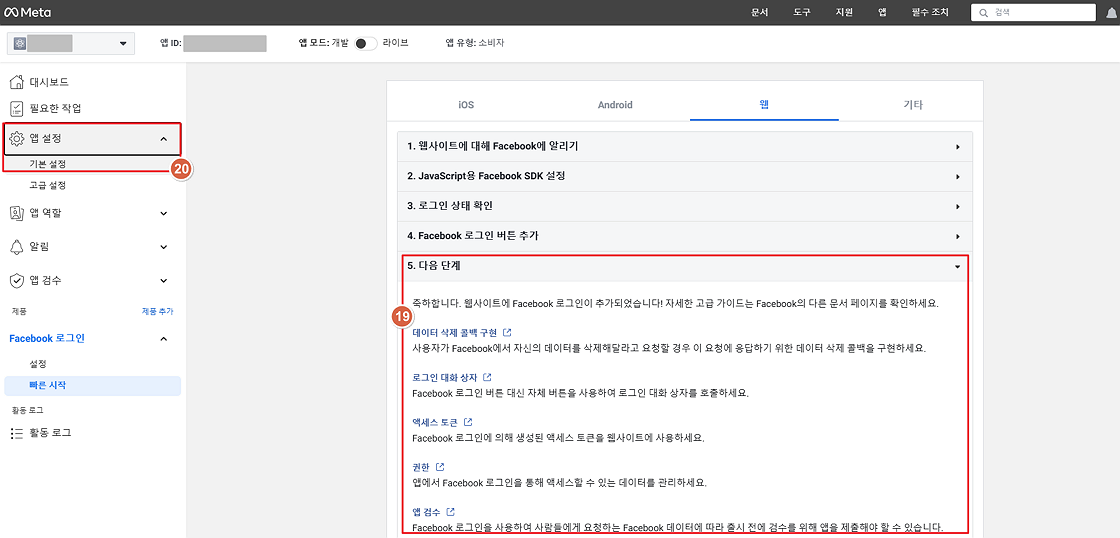This screenshot has height=538, width=1120.
Task: Collapse the 앱 설정 chevron
Action: [x=164, y=139]
